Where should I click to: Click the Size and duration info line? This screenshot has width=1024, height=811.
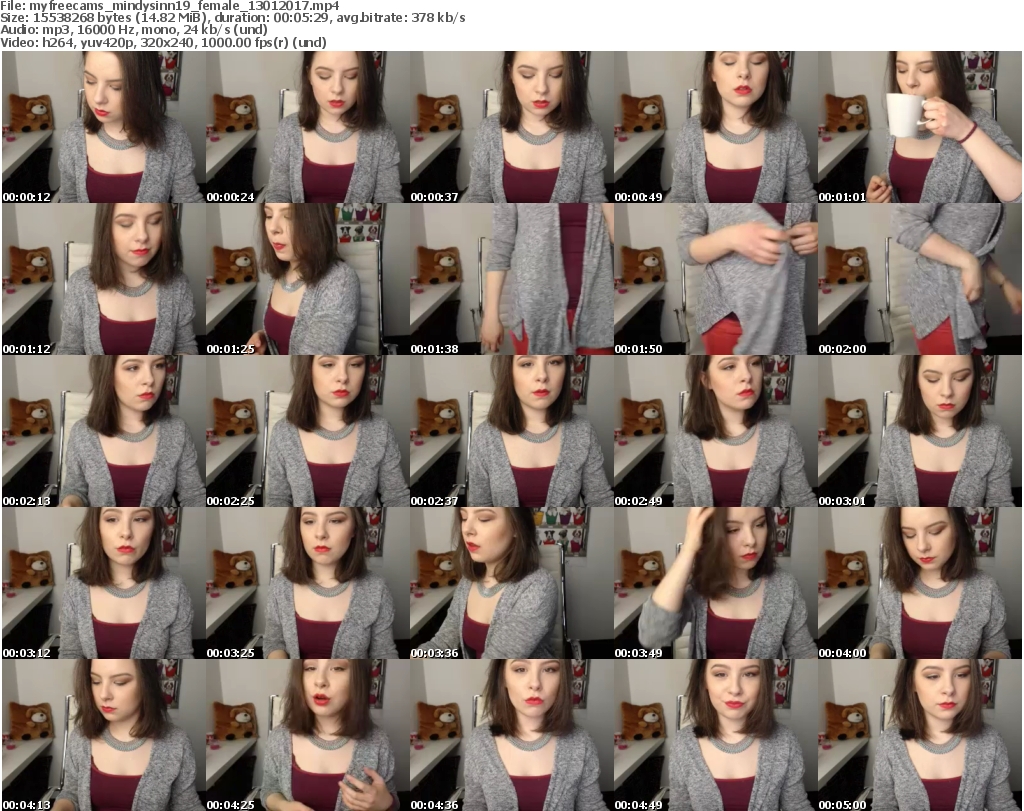pyautogui.click(x=232, y=18)
